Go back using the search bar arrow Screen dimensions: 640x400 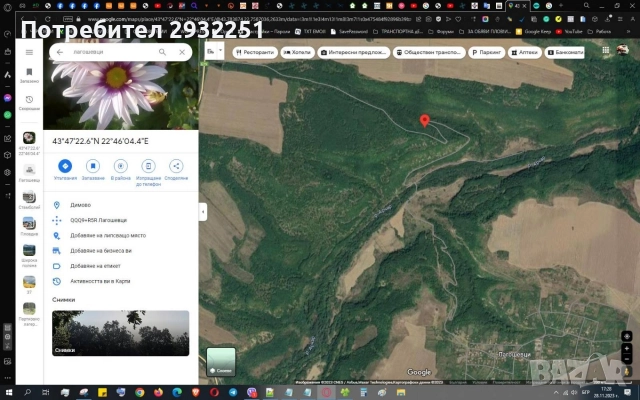[60, 52]
